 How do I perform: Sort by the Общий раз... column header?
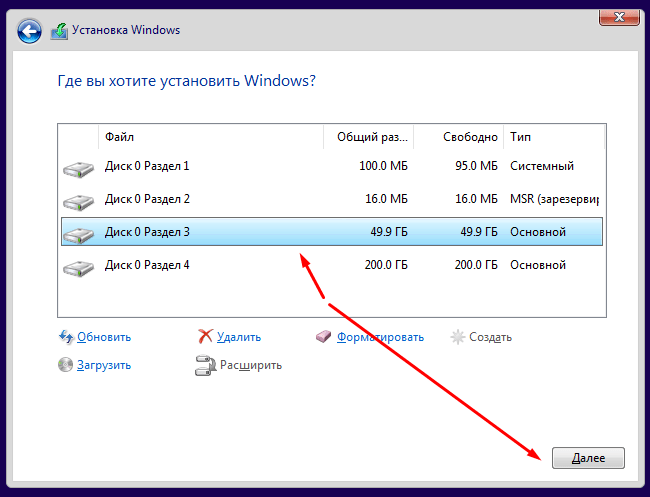click(369, 137)
